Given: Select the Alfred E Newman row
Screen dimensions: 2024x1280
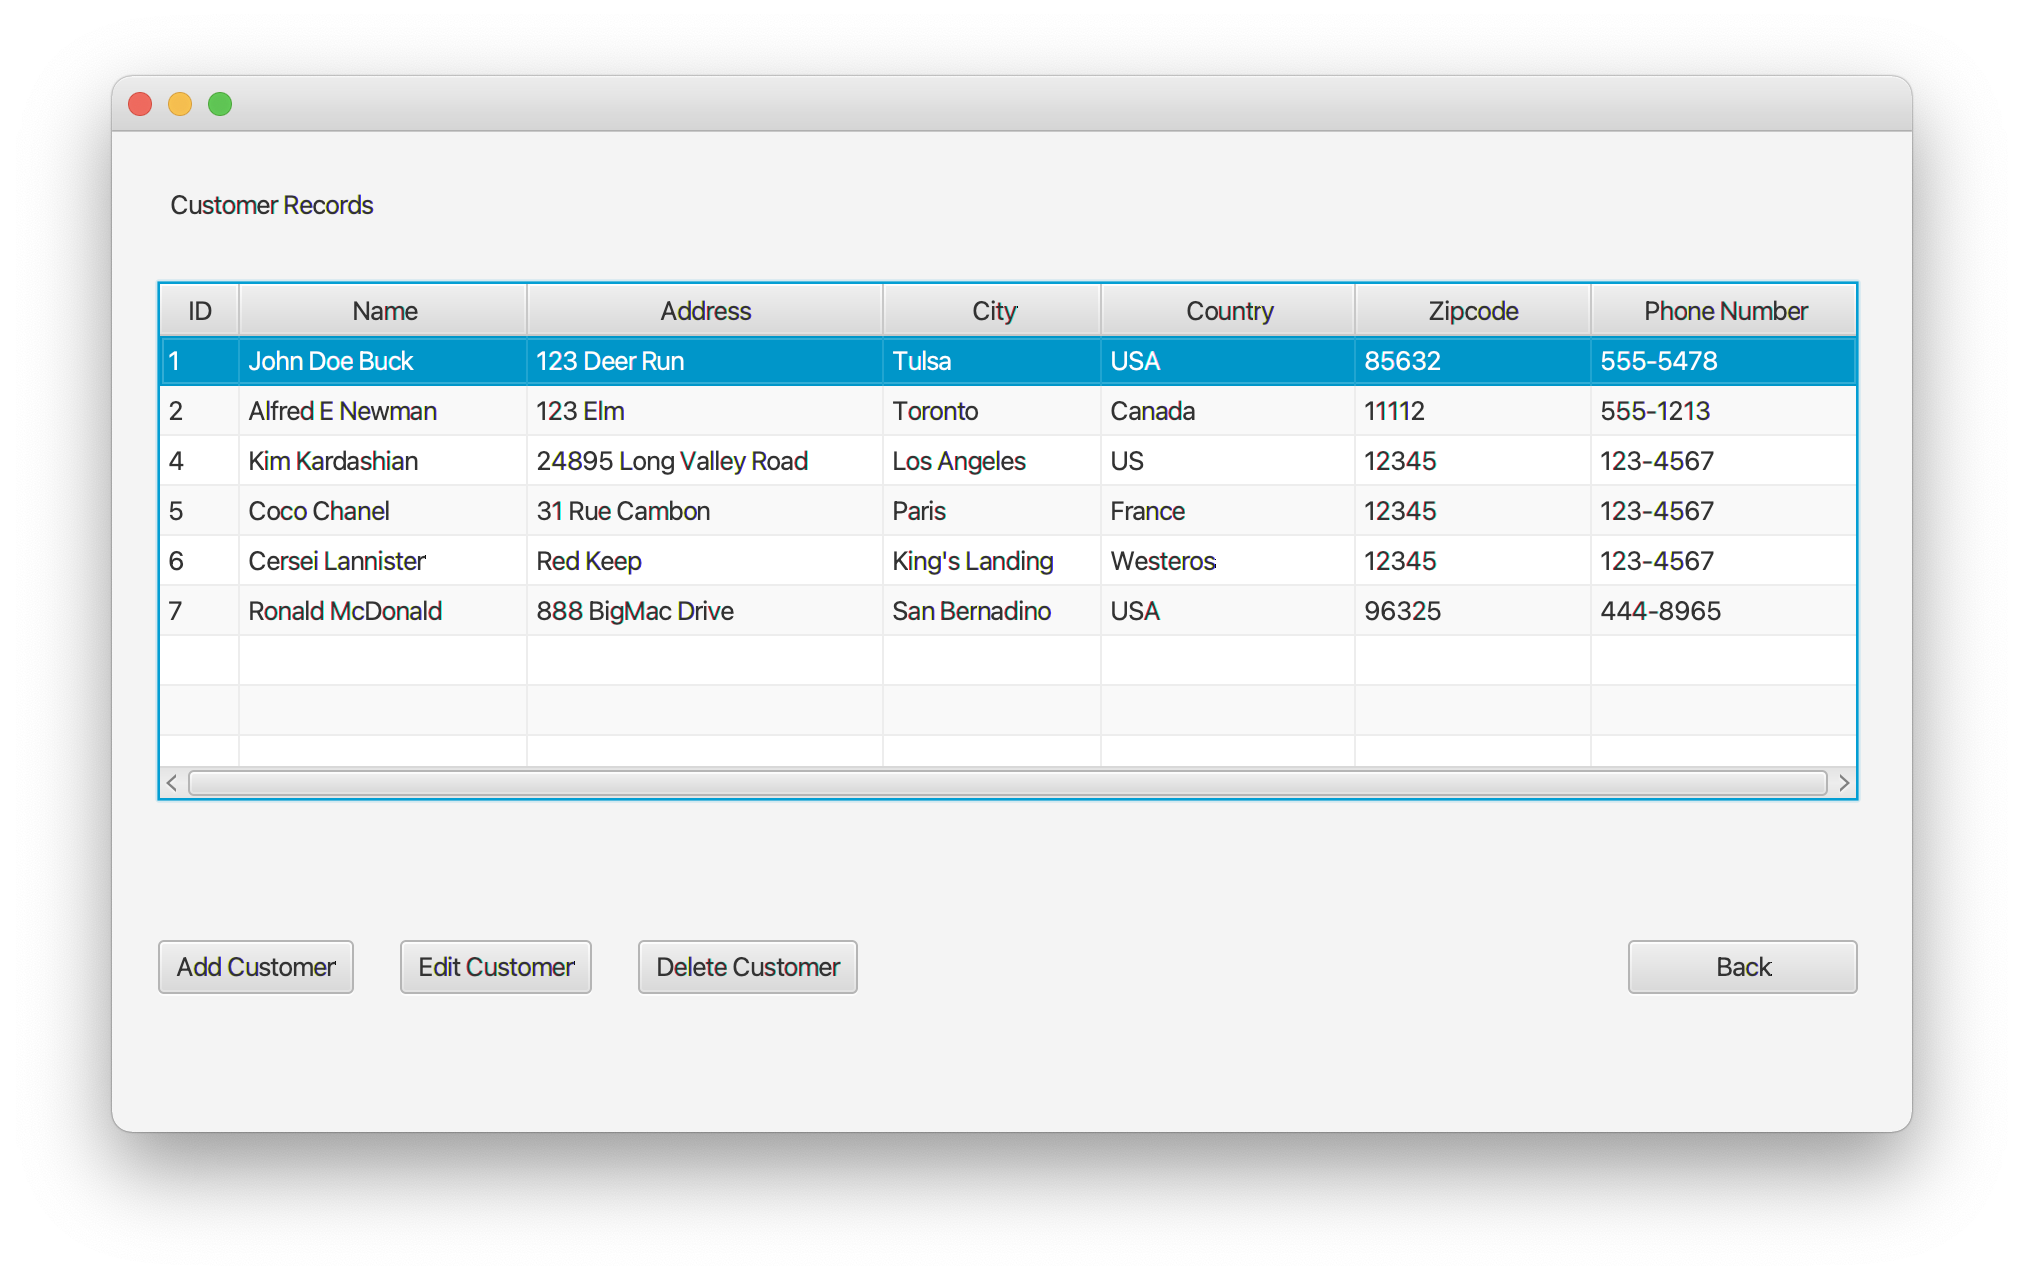Looking at the screenshot, I should click(x=342, y=411).
